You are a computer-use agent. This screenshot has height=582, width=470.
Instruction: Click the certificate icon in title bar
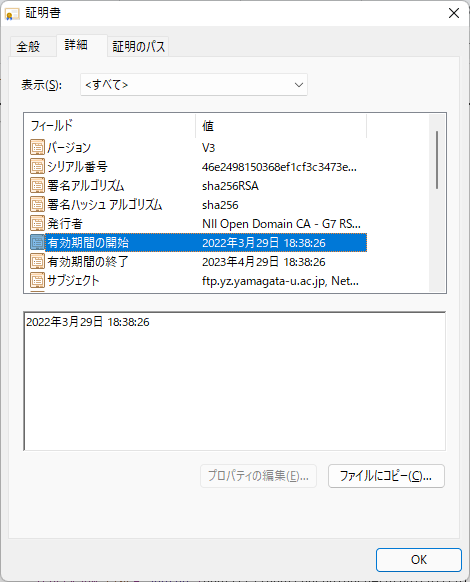click(x=12, y=14)
